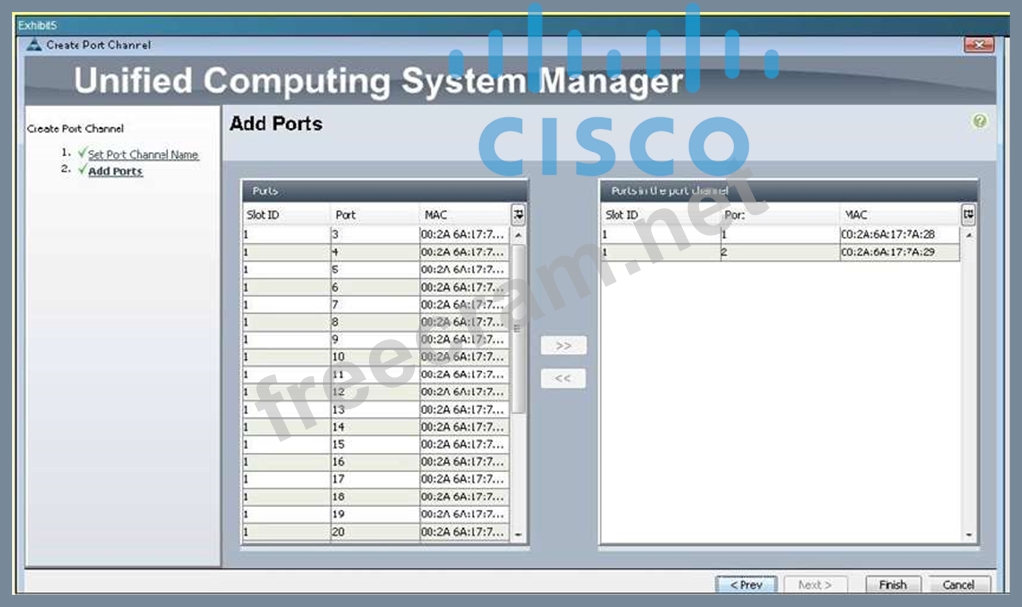Open column options icon in Ports table
The height and width of the screenshot is (607, 1022).
point(518,215)
